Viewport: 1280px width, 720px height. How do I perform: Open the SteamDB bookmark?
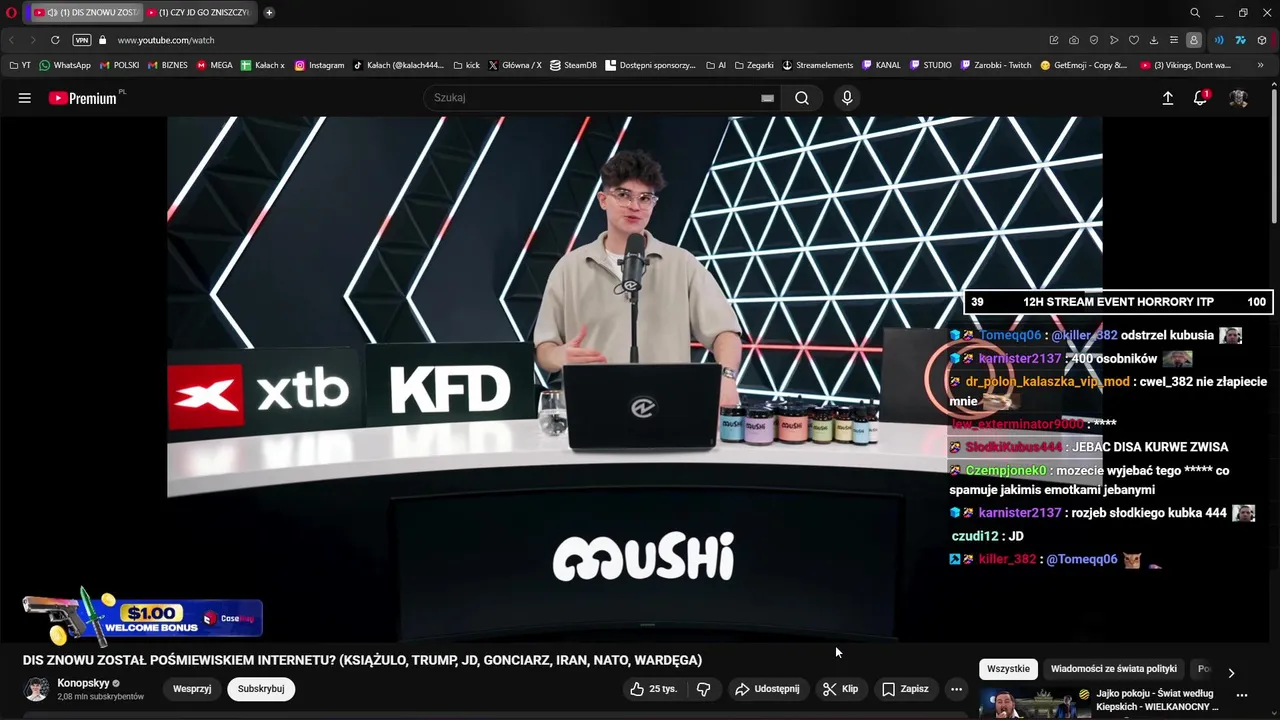click(x=573, y=65)
